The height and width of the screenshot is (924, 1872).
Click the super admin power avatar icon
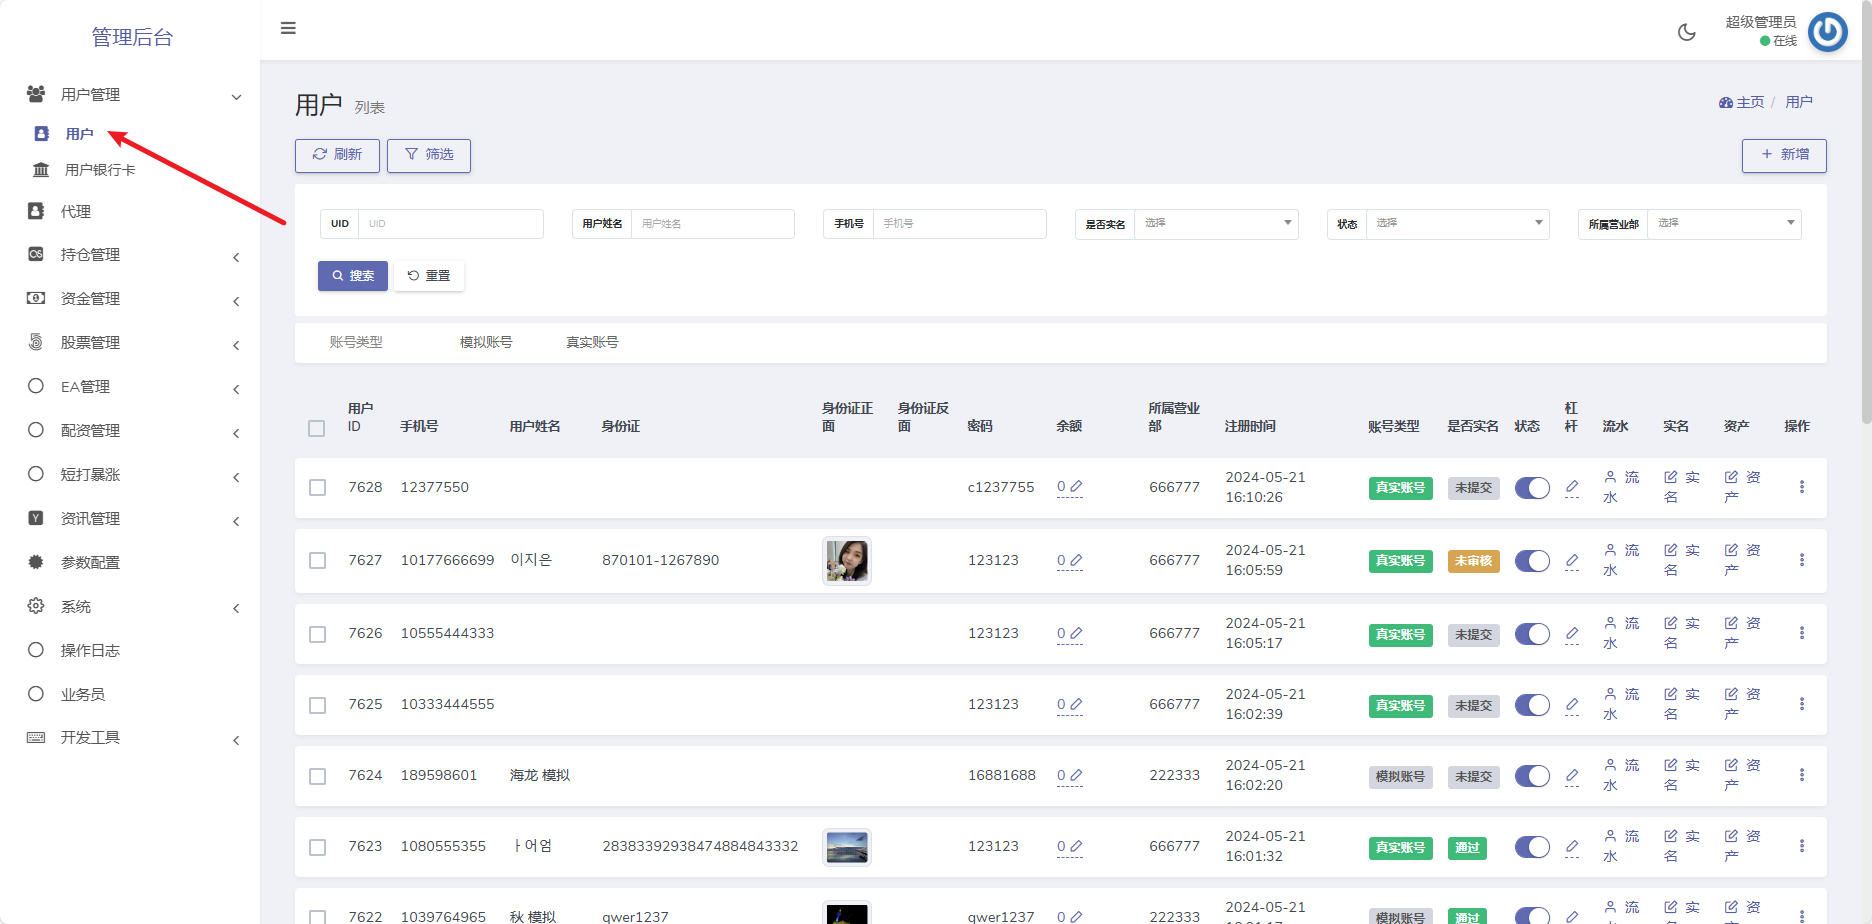(x=1827, y=32)
